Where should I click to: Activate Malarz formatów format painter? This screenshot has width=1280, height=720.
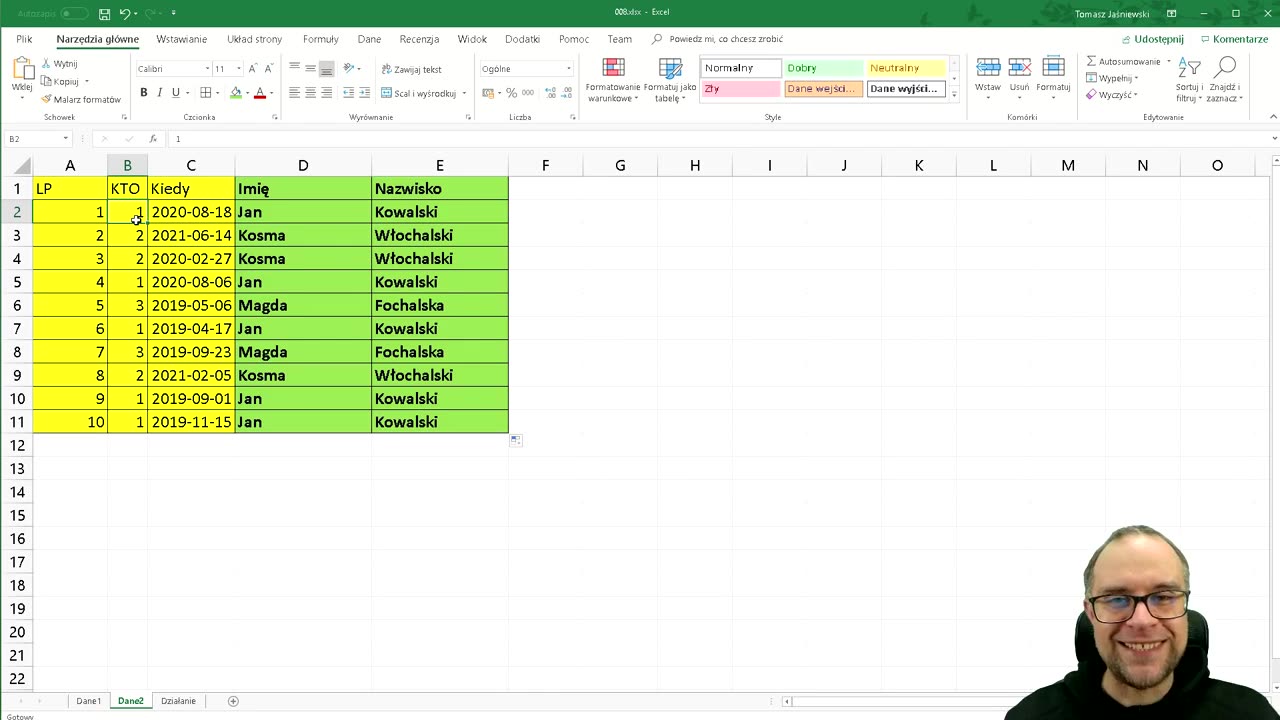click(81, 99)
